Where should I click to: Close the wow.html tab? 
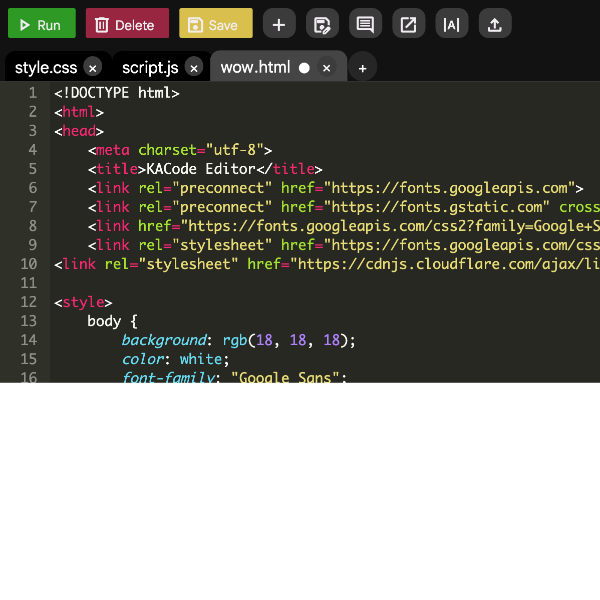(326, 68)
